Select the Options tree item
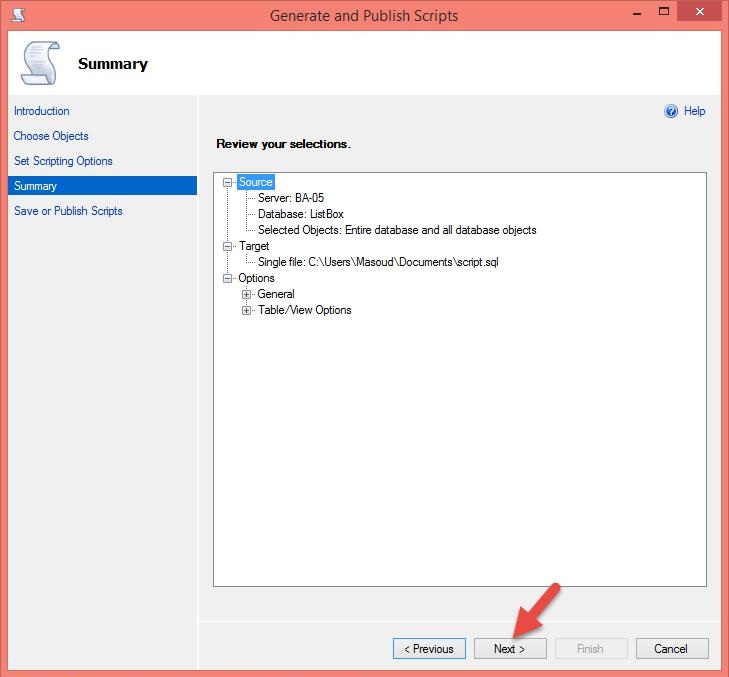Image resolution: width=729 pixels, height=677 pixels. [256, 278]
